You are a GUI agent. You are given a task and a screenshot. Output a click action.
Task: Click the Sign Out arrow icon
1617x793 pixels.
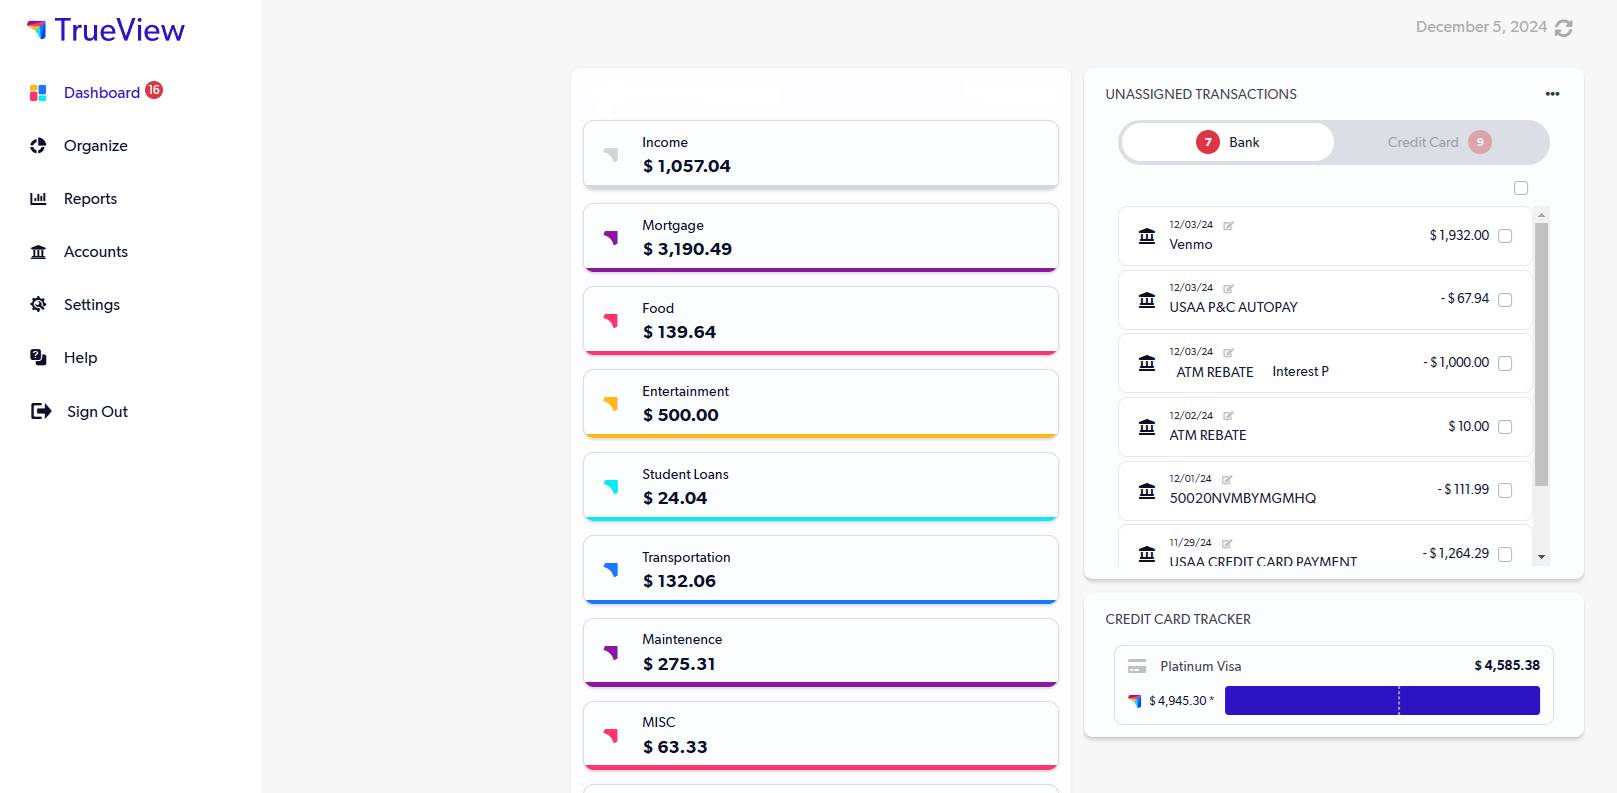click(x=41, y=411)
